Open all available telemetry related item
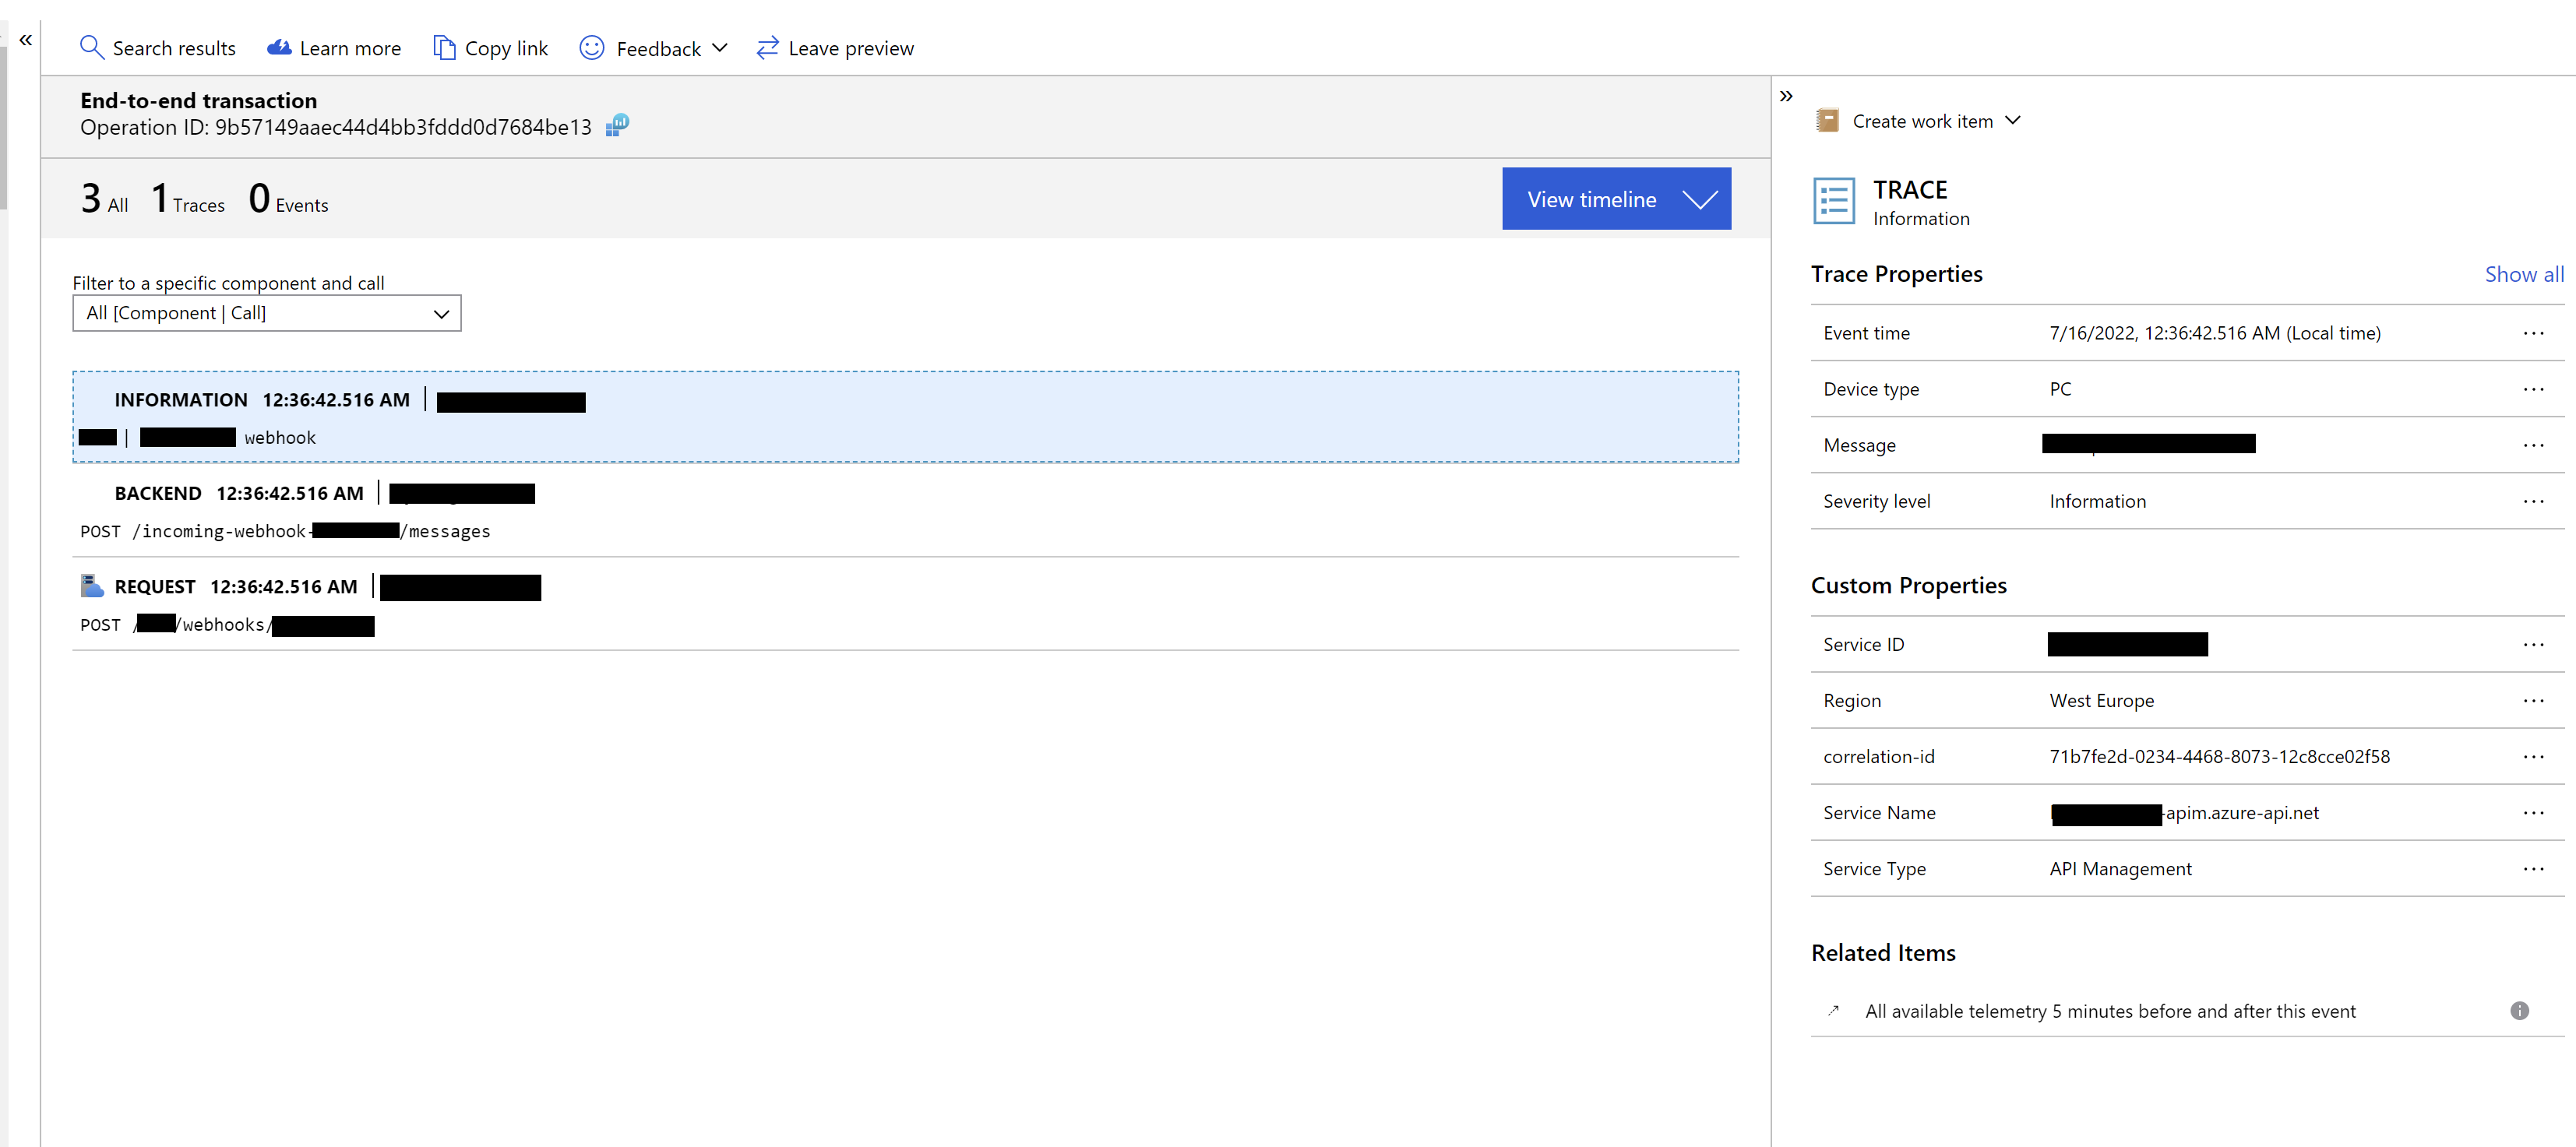The height and width of the screenshot is (1147, 2576). point(2109,1010)
